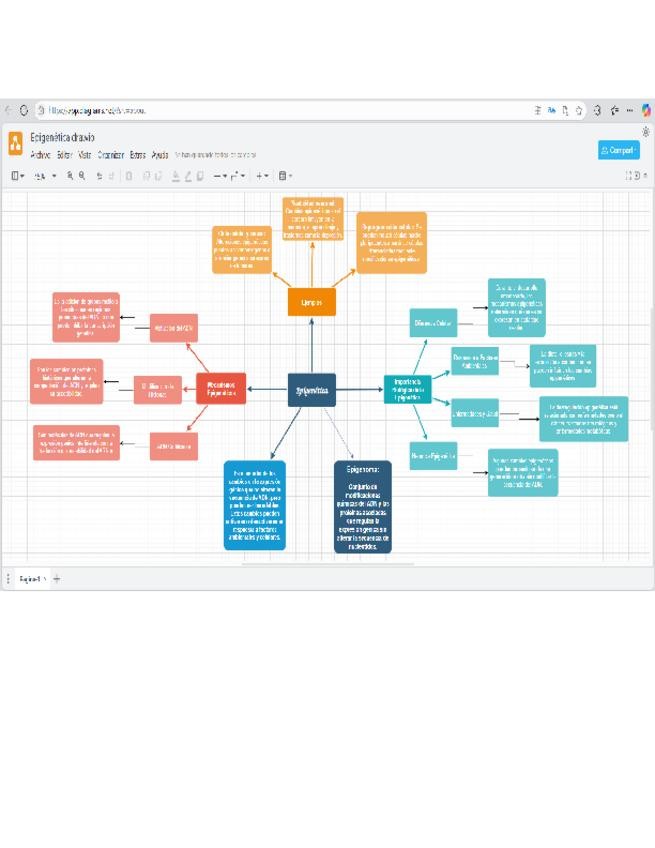Expand the connection style dropdown arrow

click(225, 176)
